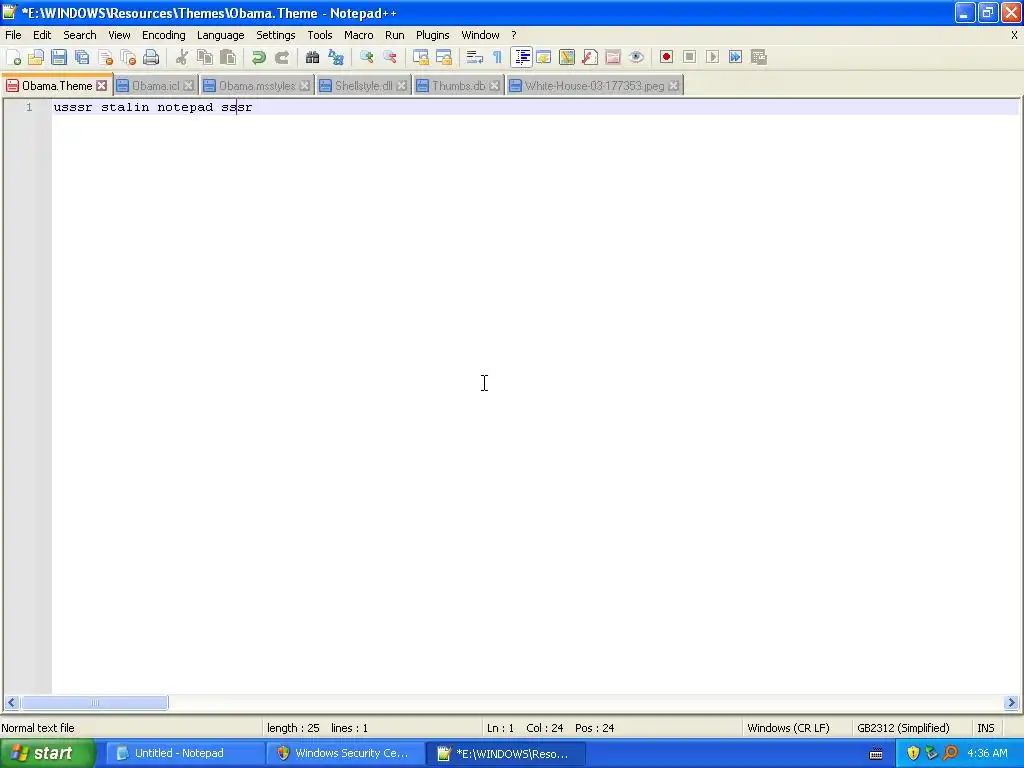Toggle word wrap toolbar icon

point(474,57)
